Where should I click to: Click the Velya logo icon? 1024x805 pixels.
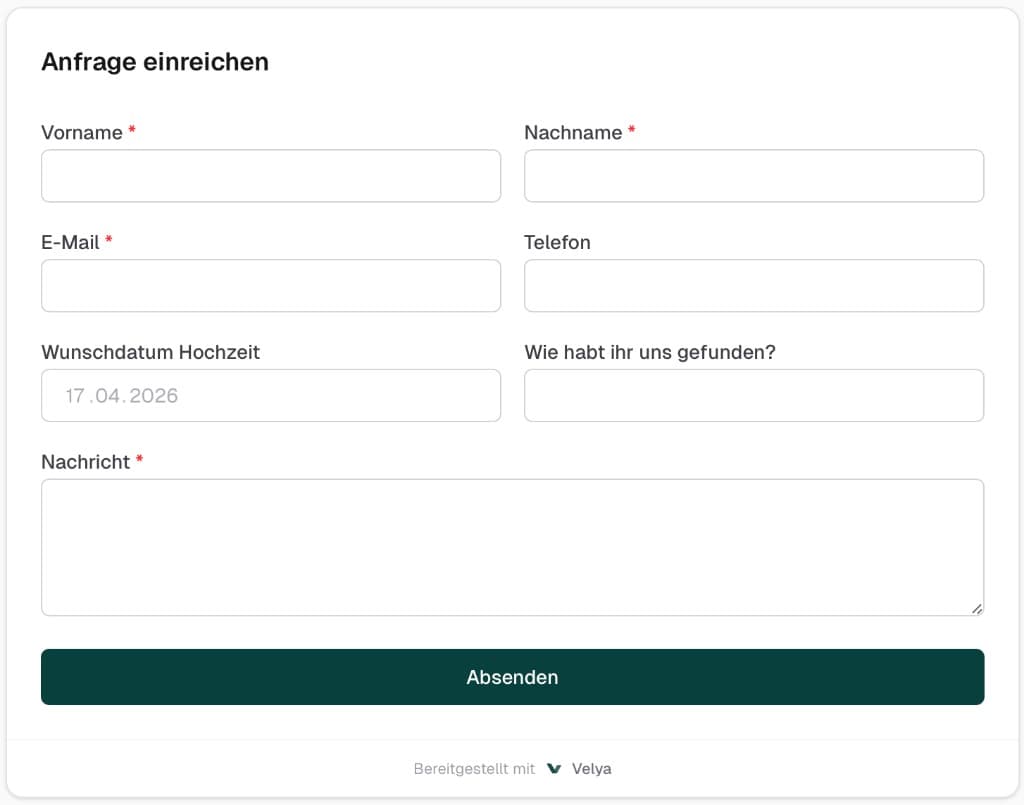pyautogui.click(x=554, y=768)
